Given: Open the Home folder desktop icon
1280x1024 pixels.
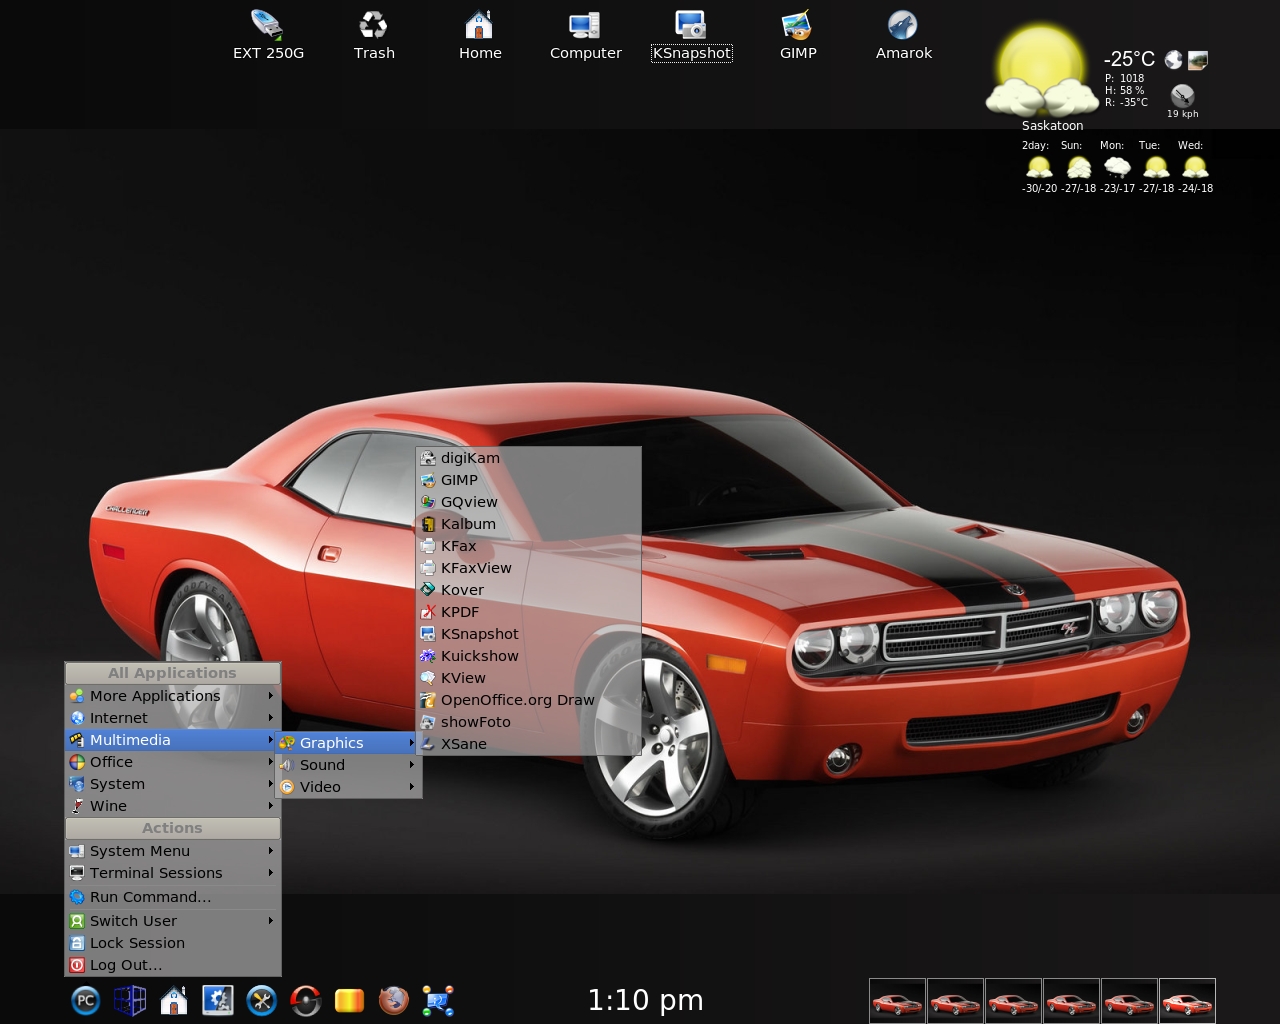Looking at the screenshot, I should click(480, 34).
